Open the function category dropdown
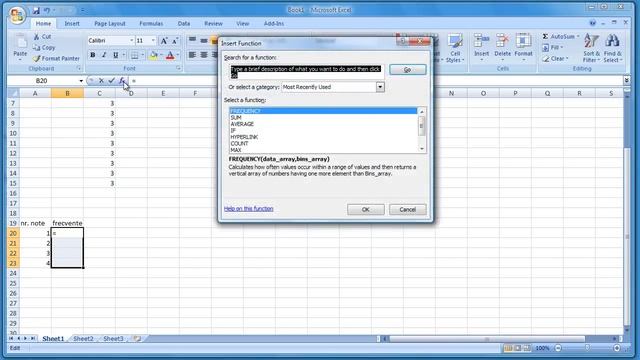The height and width of the screenshot is (360, 640). 380,87
